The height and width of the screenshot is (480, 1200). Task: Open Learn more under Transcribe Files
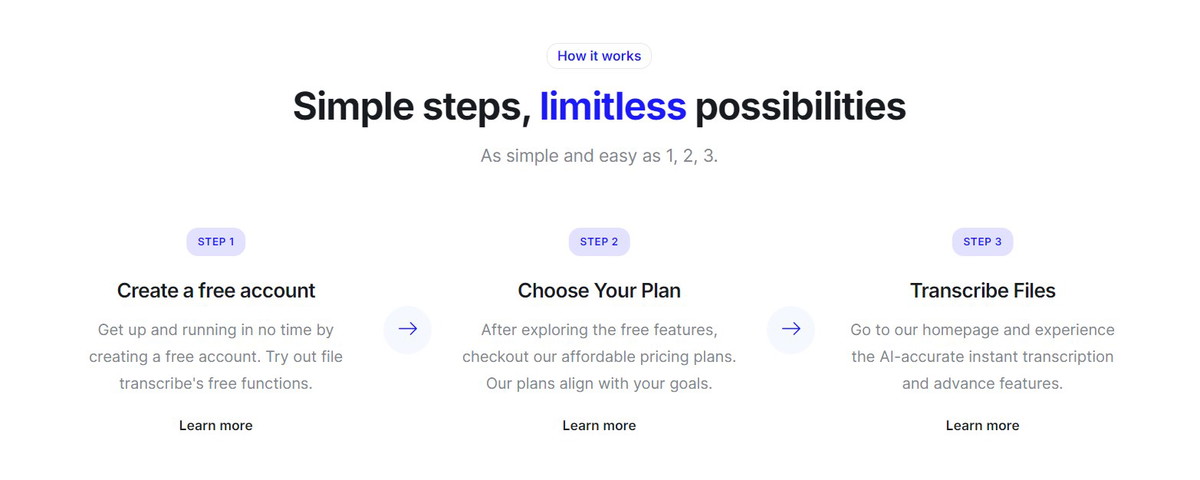click(983, 425)
